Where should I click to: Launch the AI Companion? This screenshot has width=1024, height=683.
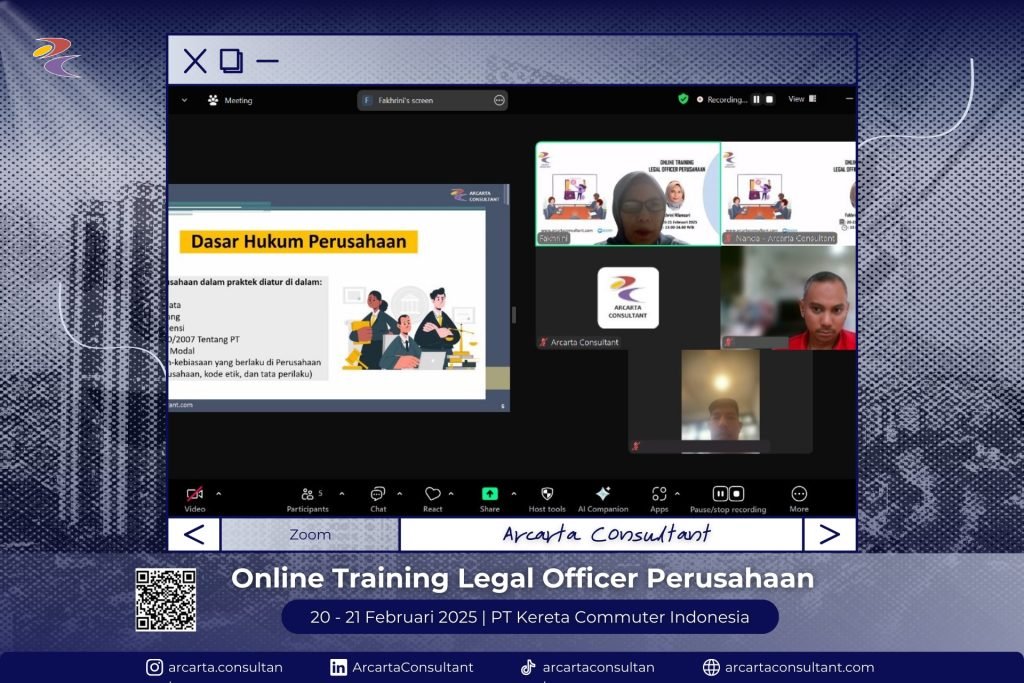tap(603, 494)
